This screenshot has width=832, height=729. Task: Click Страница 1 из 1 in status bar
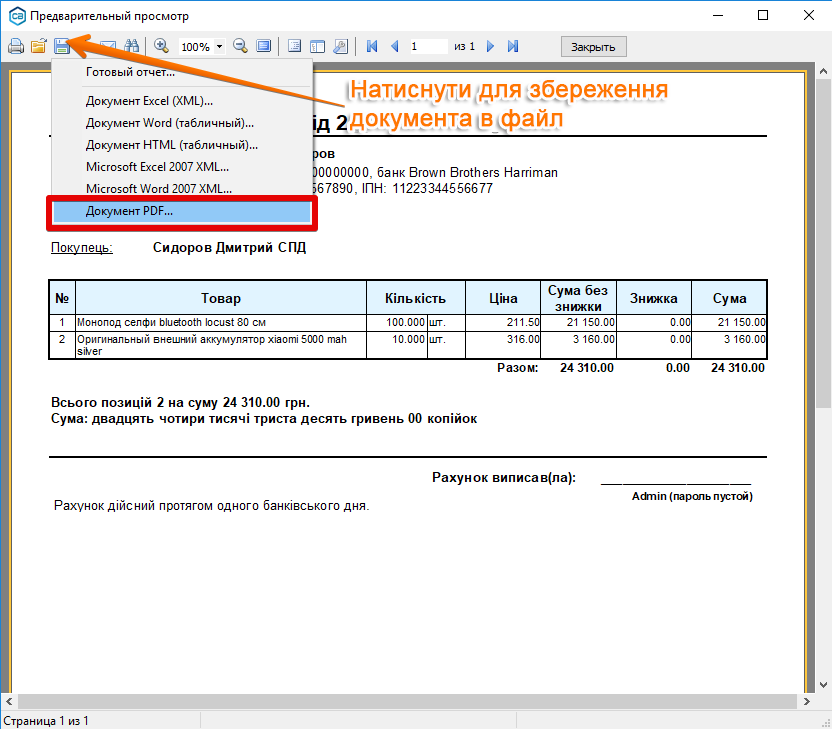point(46,721)
